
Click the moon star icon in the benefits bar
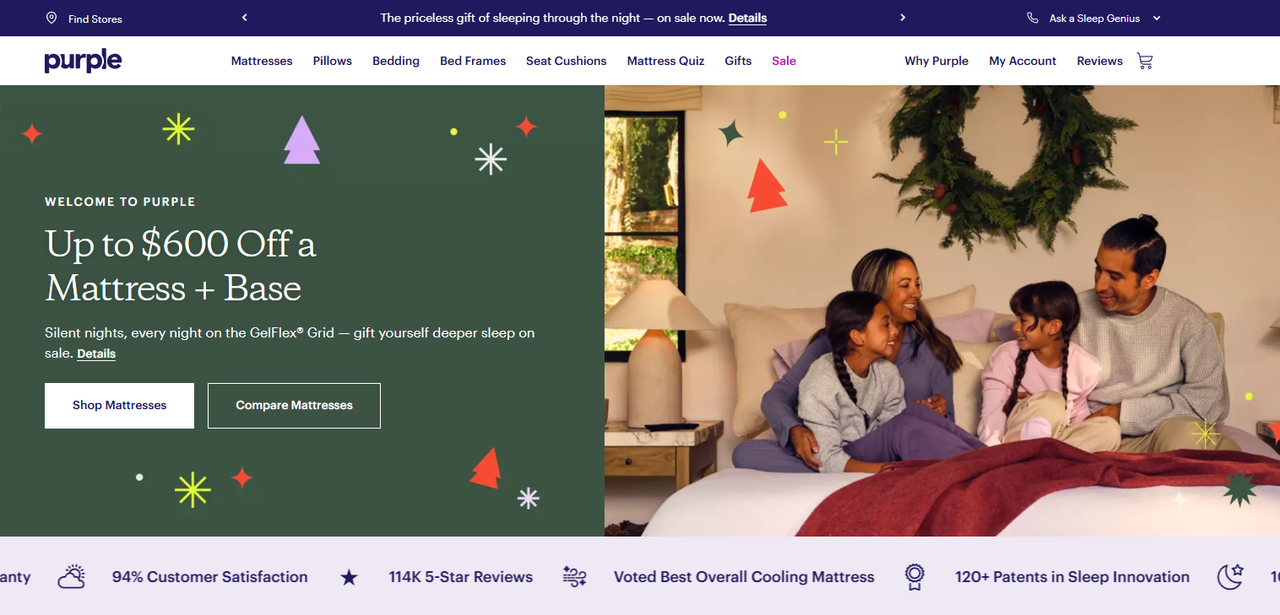pyautogui.click(x=1230, y=577)
